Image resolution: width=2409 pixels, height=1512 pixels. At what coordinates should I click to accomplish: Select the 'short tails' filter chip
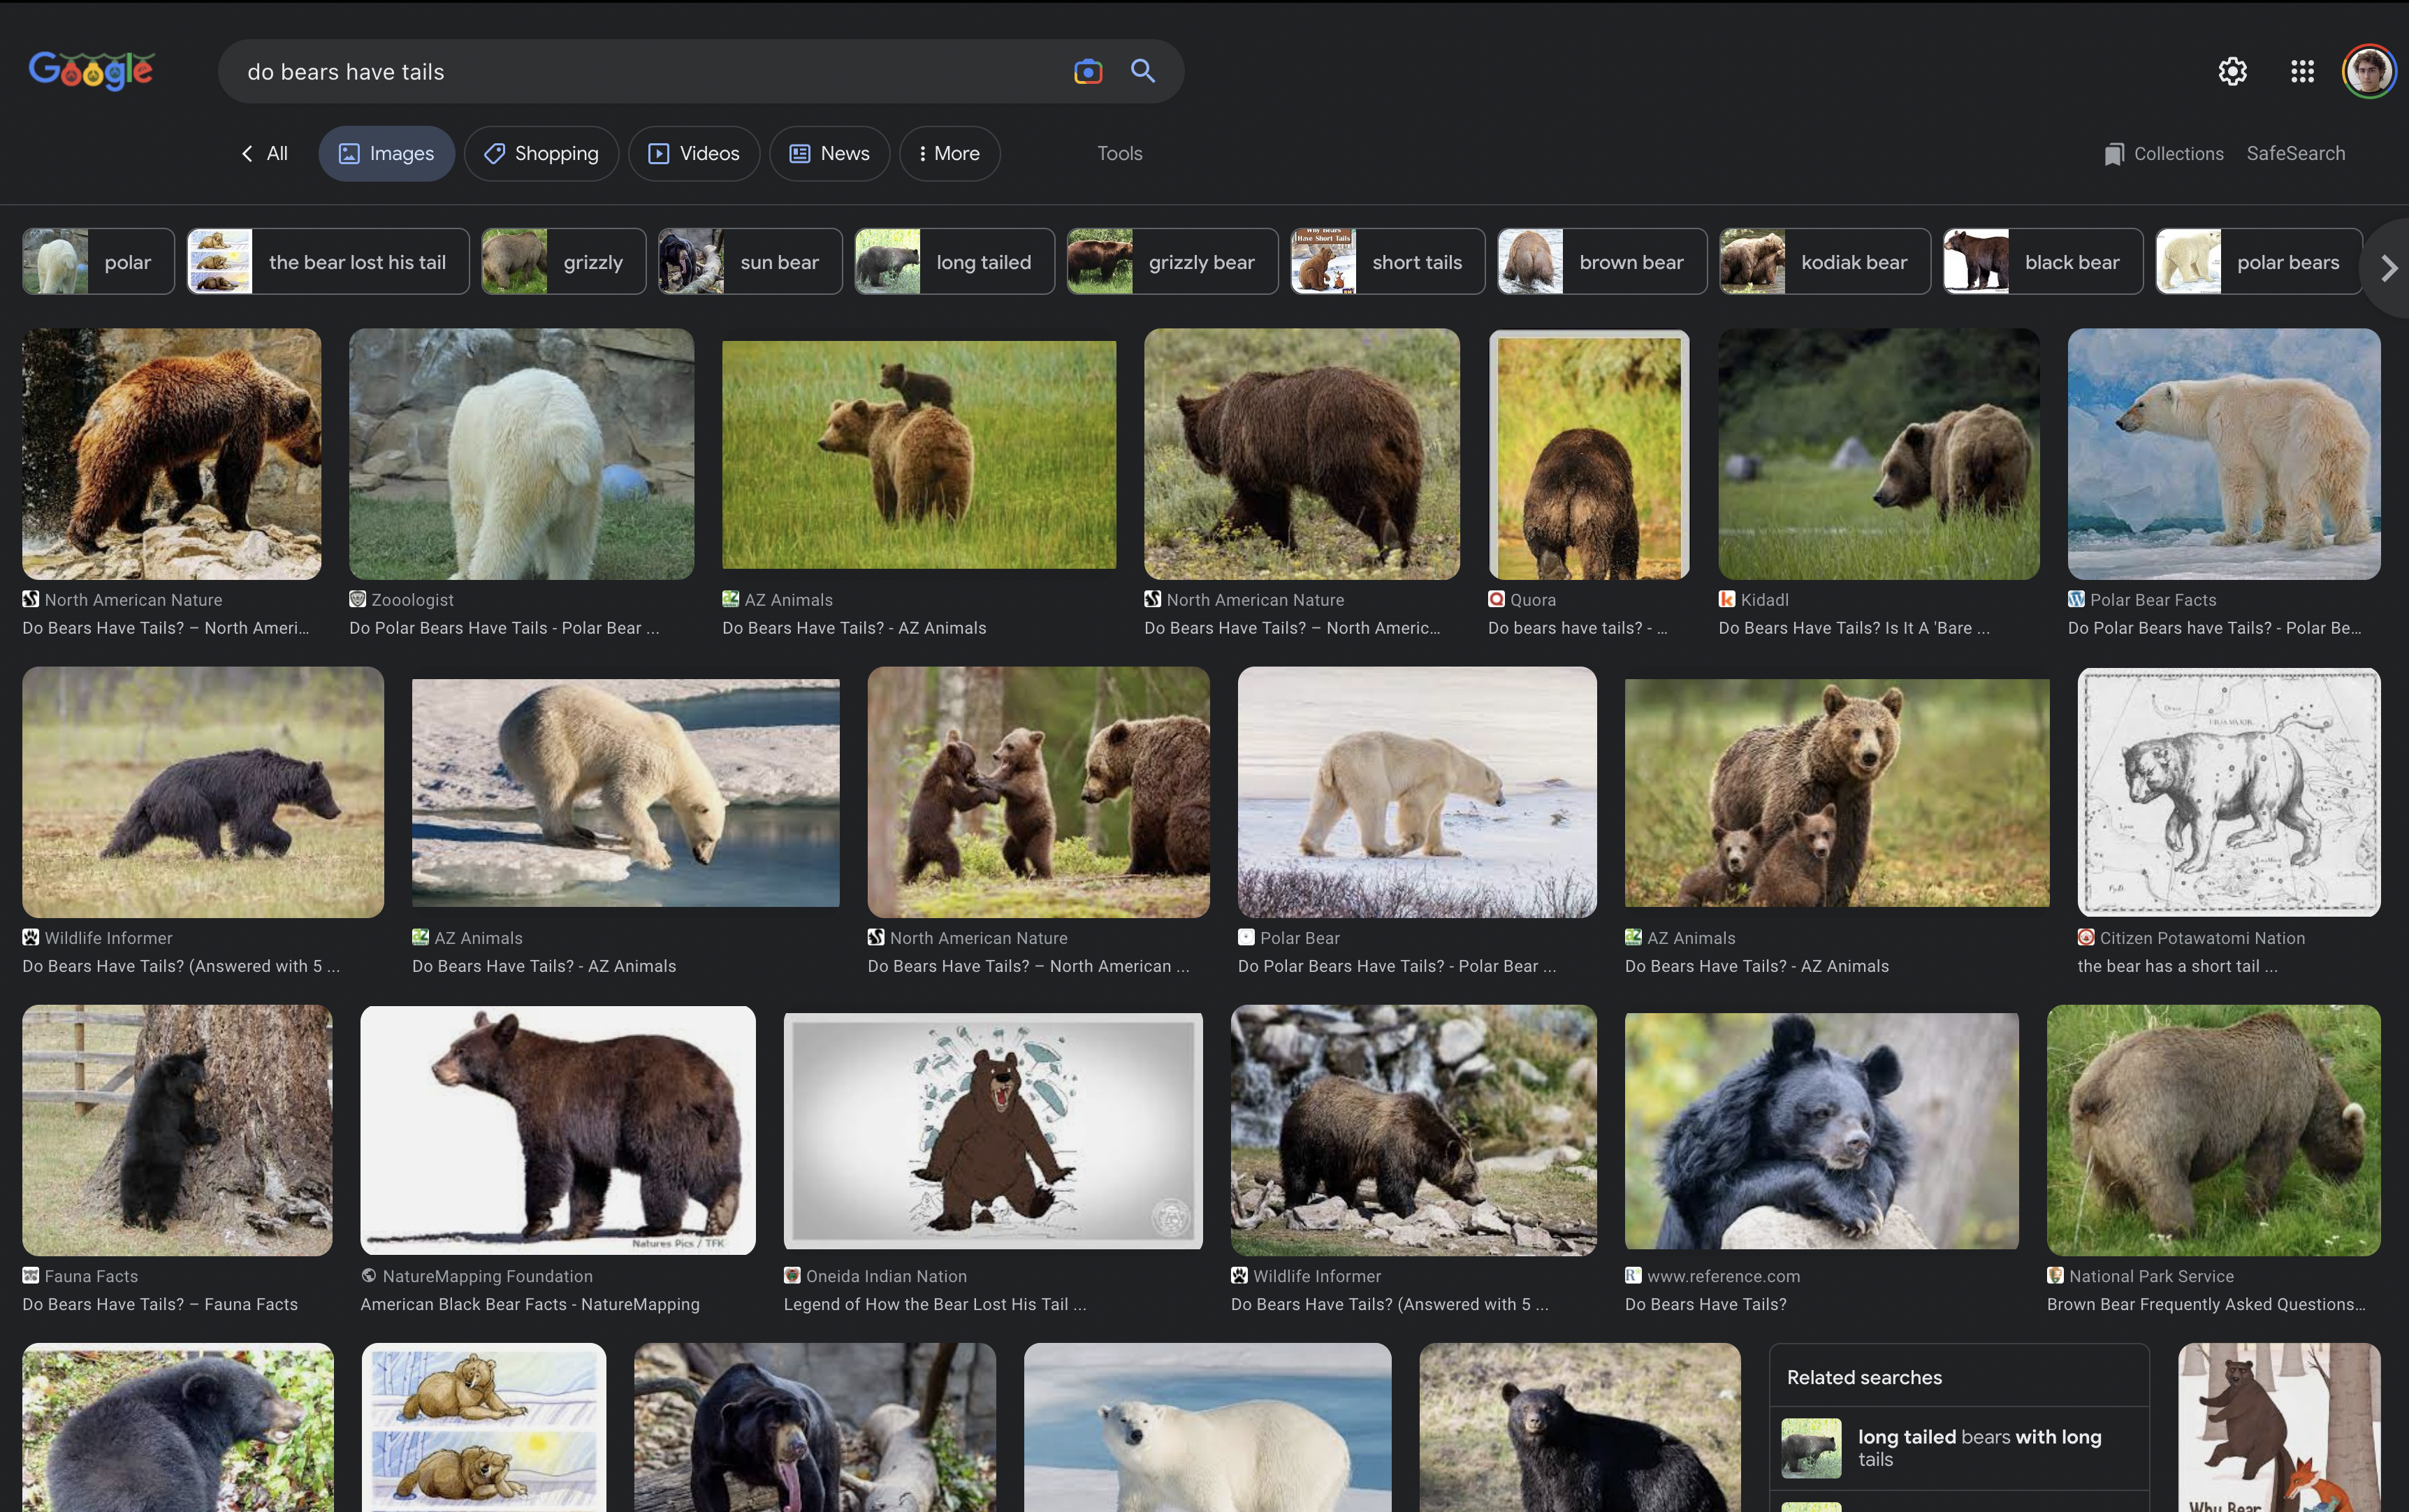click(1387, 262)
